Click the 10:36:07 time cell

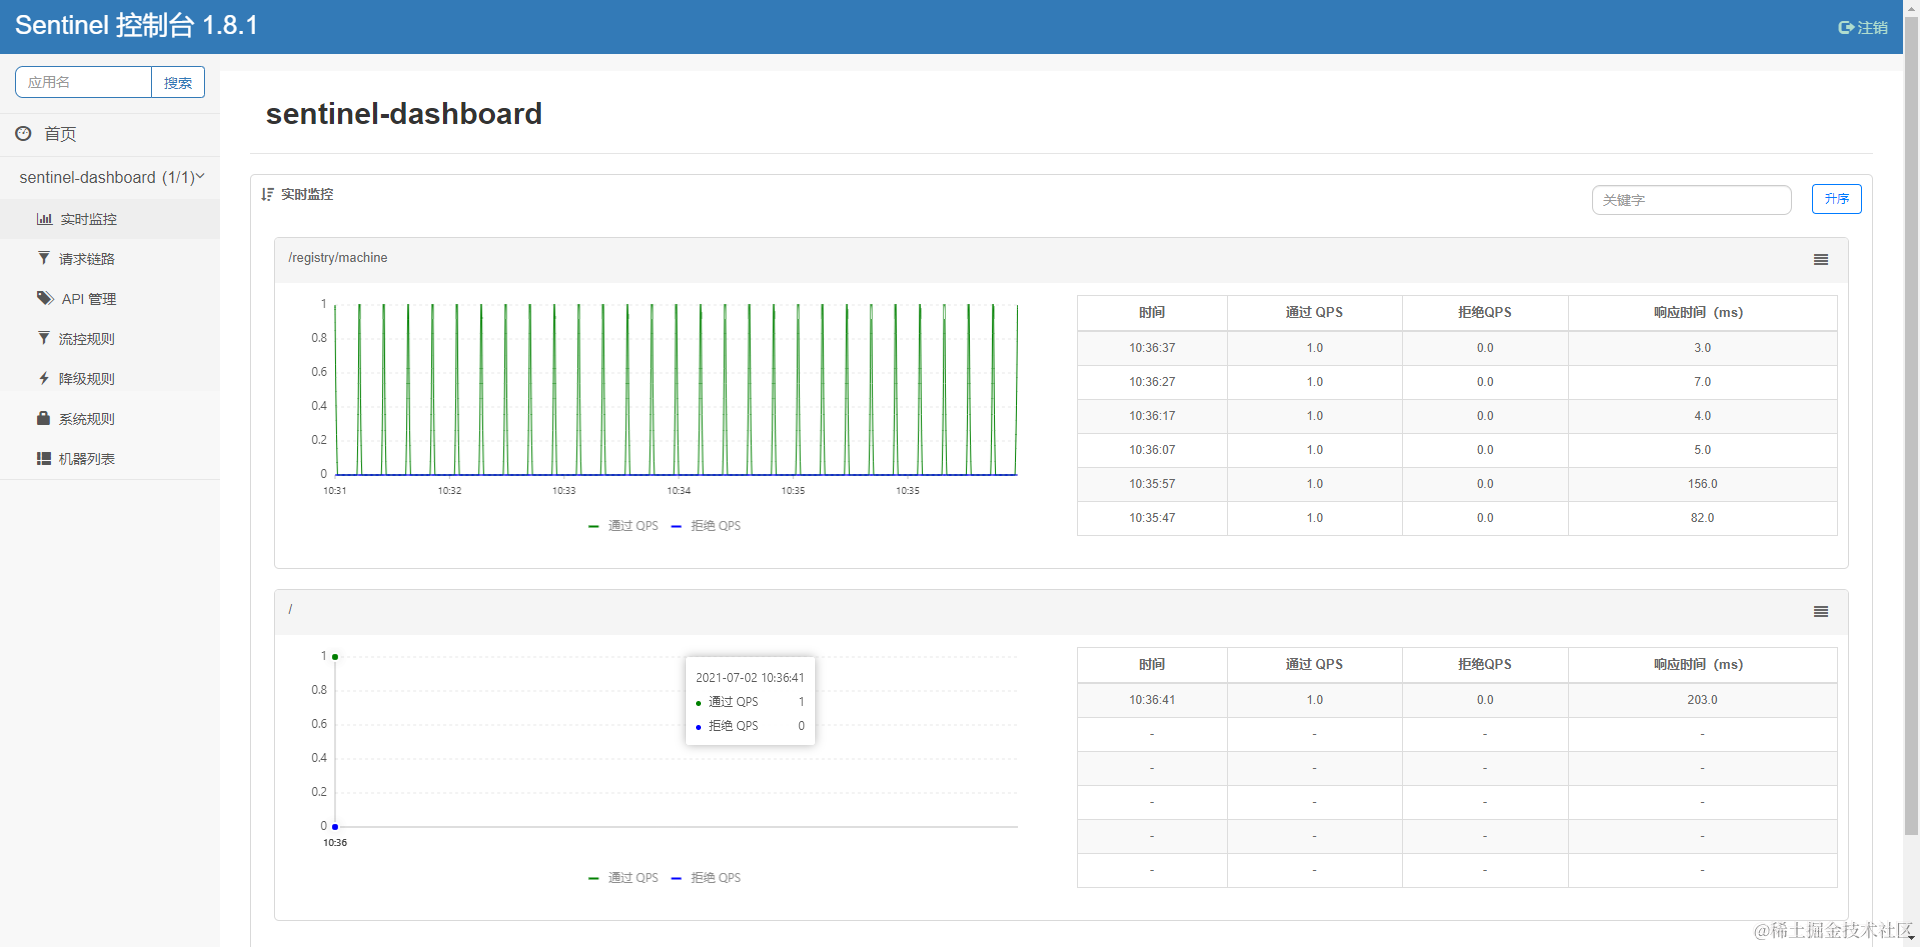coord(1152,450)
